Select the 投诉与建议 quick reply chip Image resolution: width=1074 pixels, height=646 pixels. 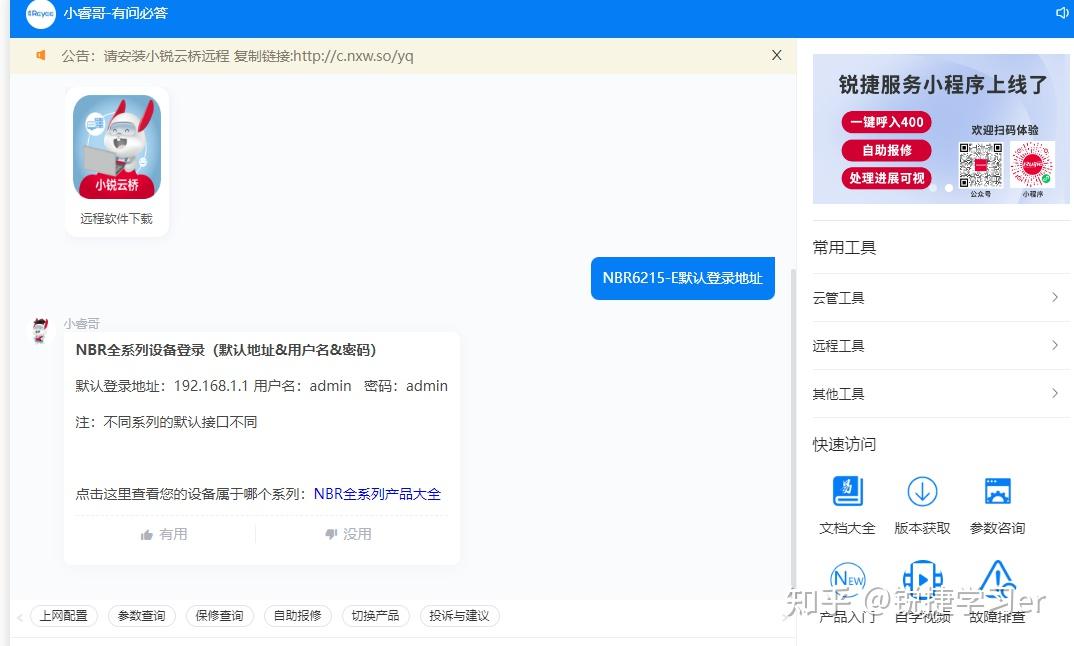pyautogui.click(x=460, y=616)
